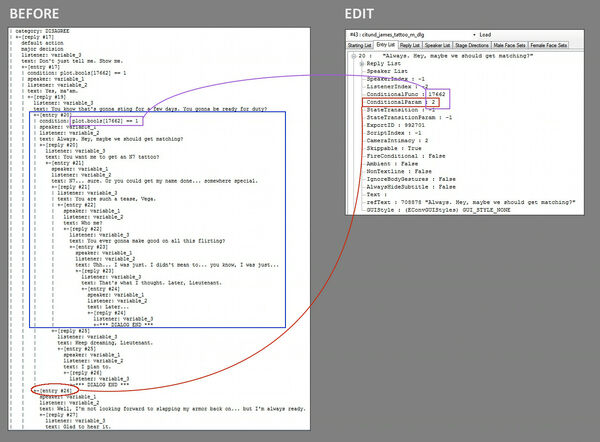Click the '[reply #25]' line
The image size is (600, 442).
73,331
